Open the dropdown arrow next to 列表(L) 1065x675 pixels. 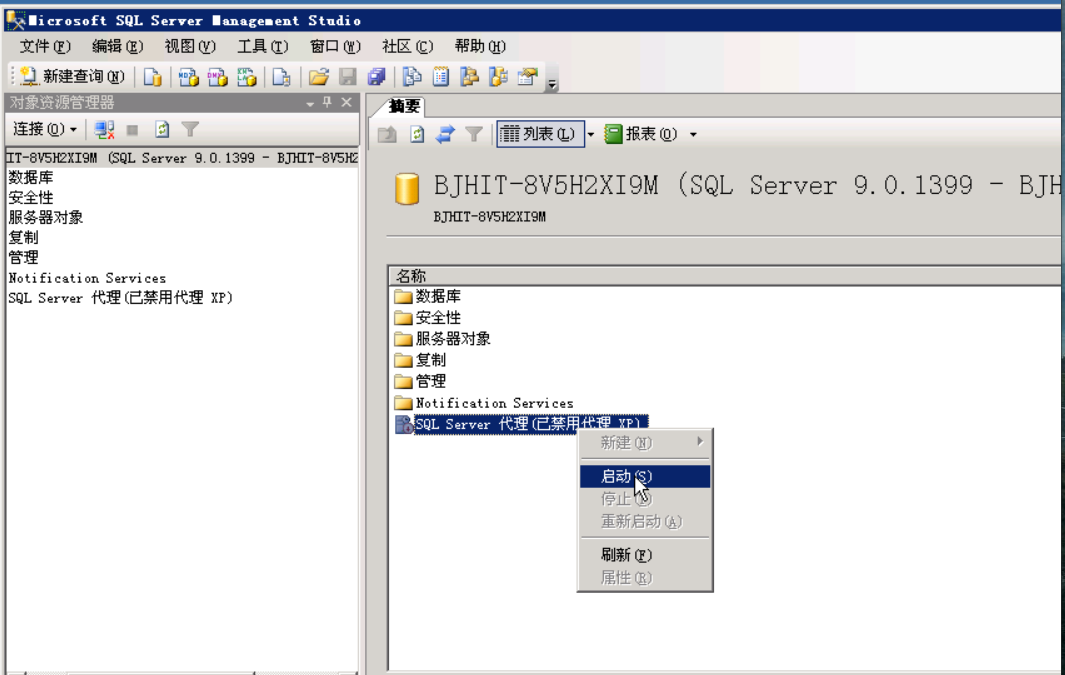[591, 134]
